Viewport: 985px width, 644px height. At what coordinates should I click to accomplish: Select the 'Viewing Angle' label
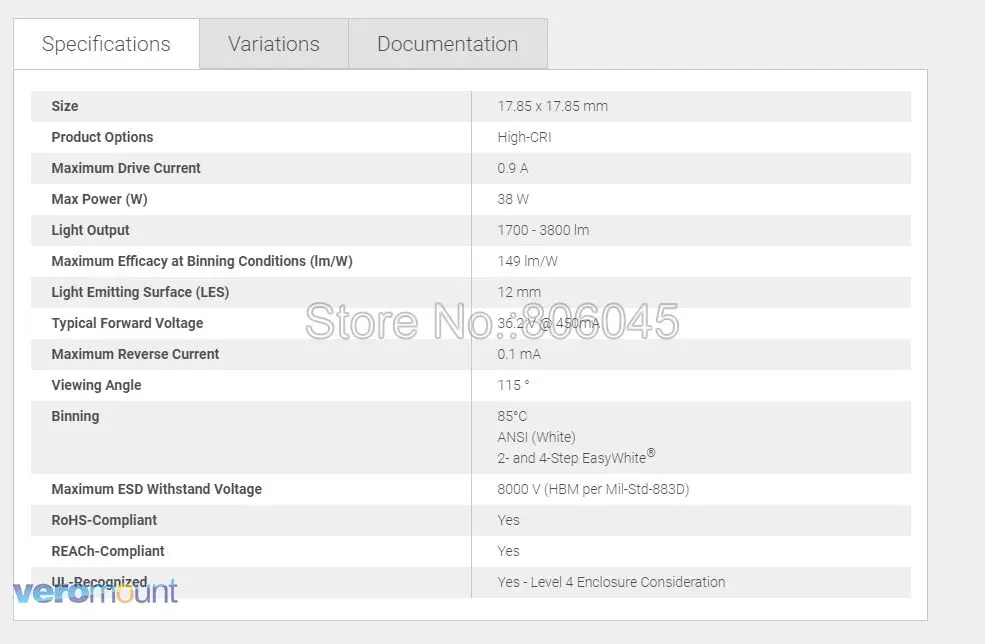tap(96, 385)
